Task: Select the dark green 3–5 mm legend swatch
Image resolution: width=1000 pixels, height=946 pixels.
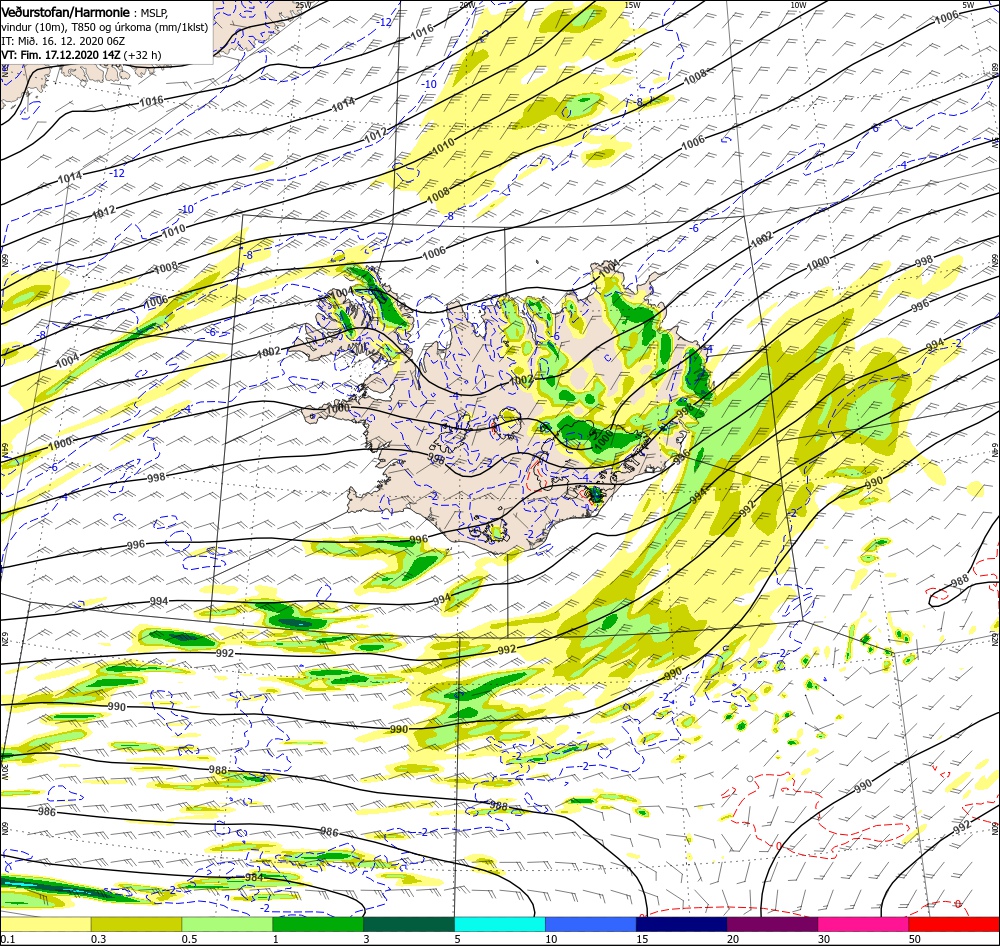Action: tap(409, 924)
